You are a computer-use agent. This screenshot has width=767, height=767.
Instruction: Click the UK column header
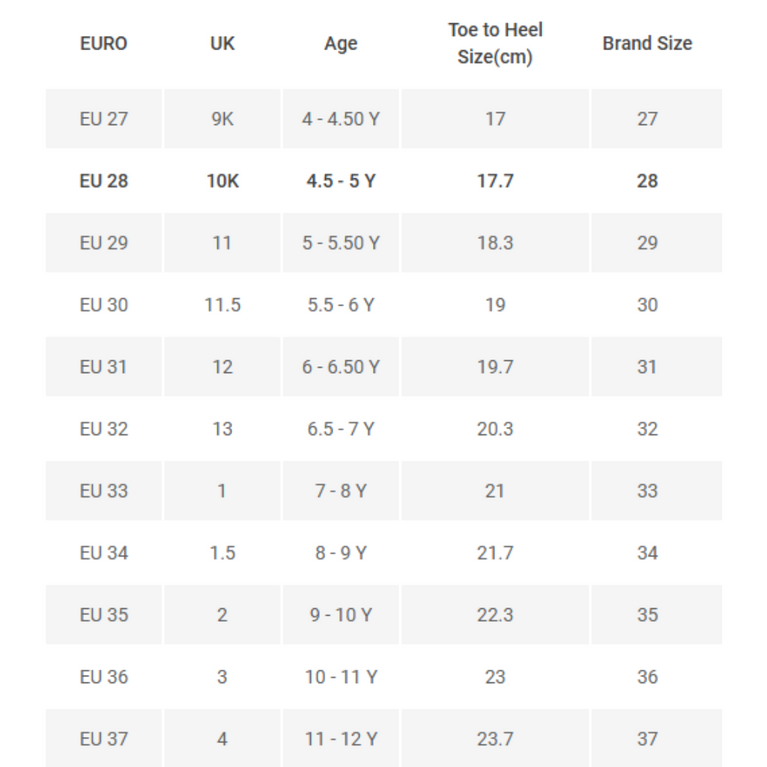pyautogui.click(x=222, y=44)
